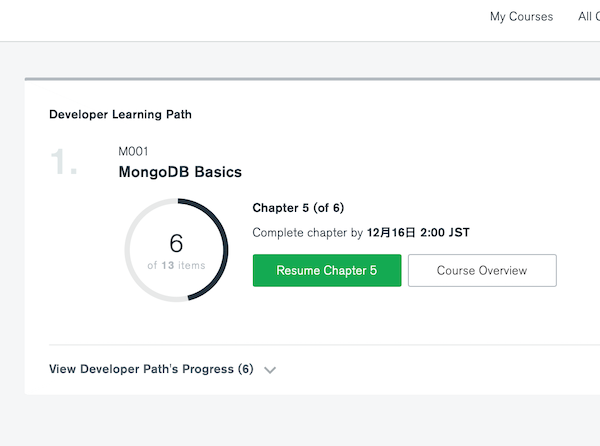This screenshot has width=600, height=446.
Task: Click the green Resume Chapter 5 button
Action: click(x=327, y=270)
